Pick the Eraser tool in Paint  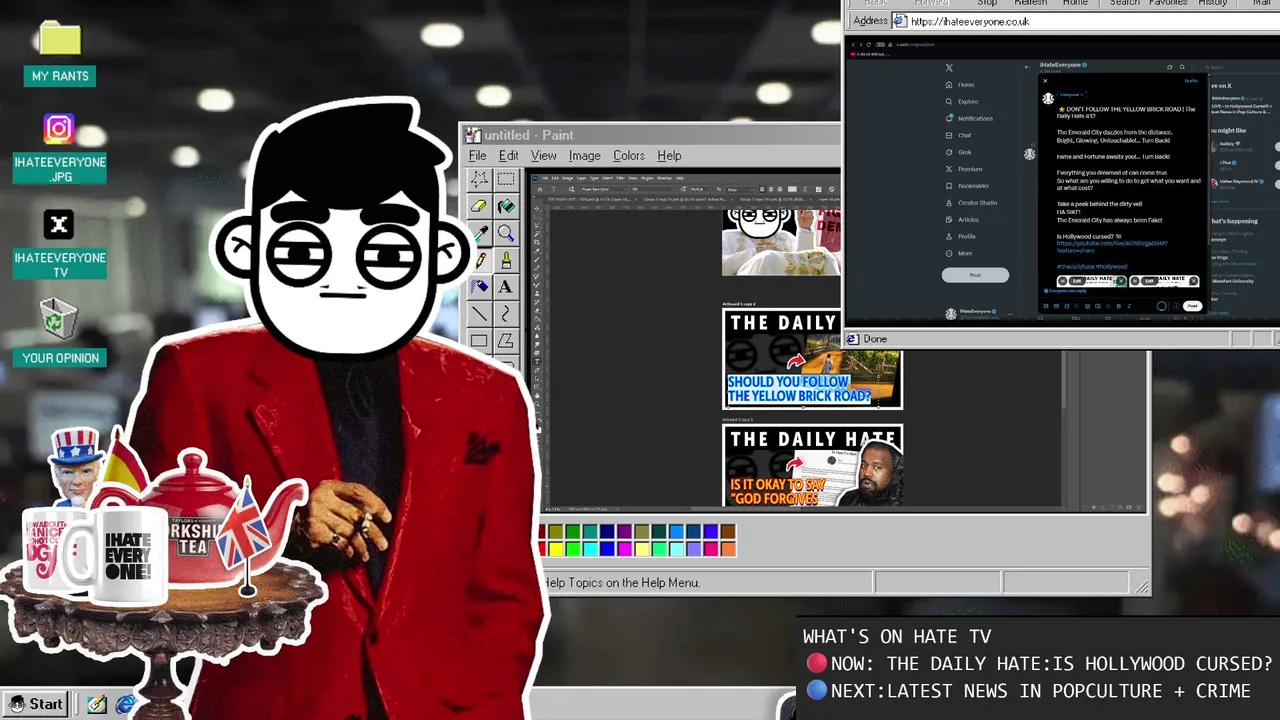[x=480, y=206]
